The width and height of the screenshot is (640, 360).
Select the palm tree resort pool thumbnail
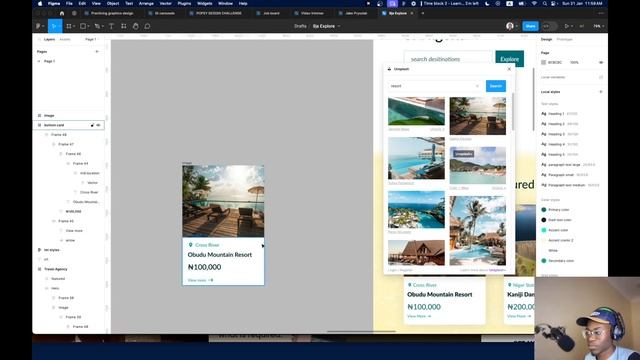478,231
